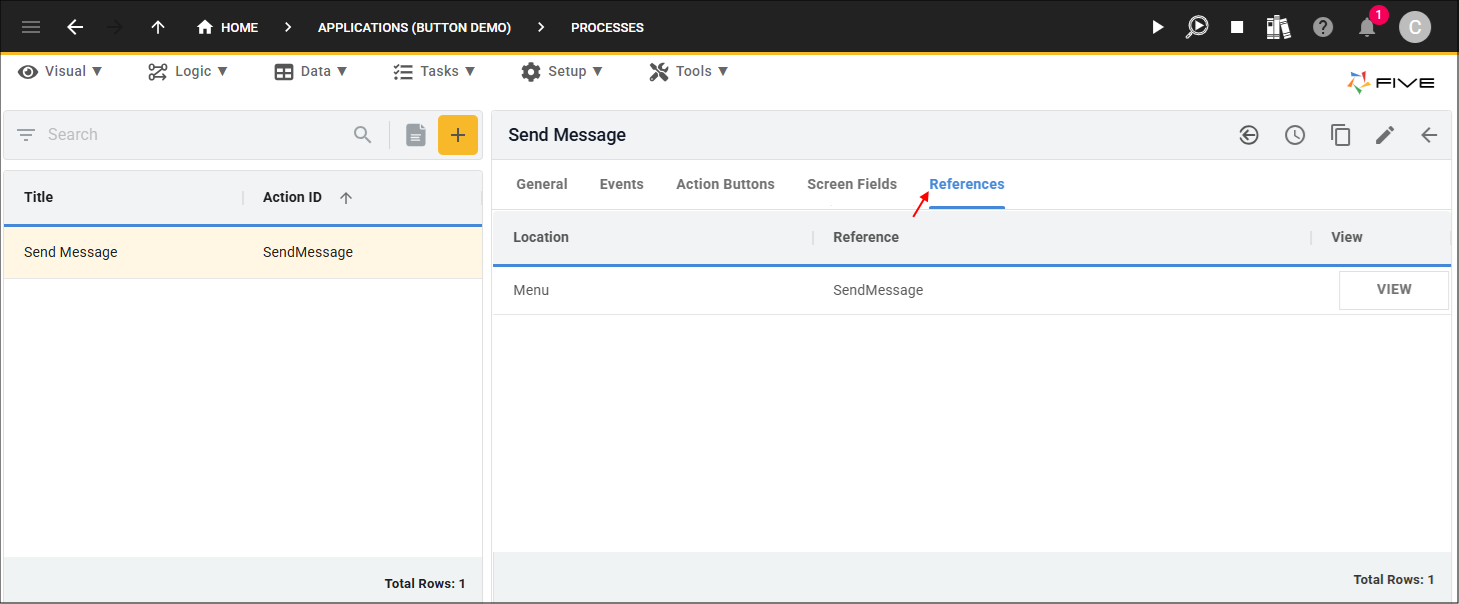Viewport: 1459px width, 604px height.
Task: Go up one level with up arrow
Action: click(158, 27)
